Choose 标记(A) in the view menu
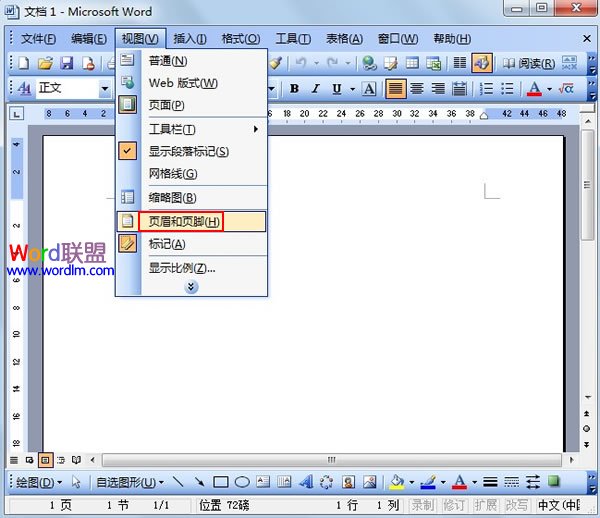The height and width of the screenshot is (518, 600). 191,244
